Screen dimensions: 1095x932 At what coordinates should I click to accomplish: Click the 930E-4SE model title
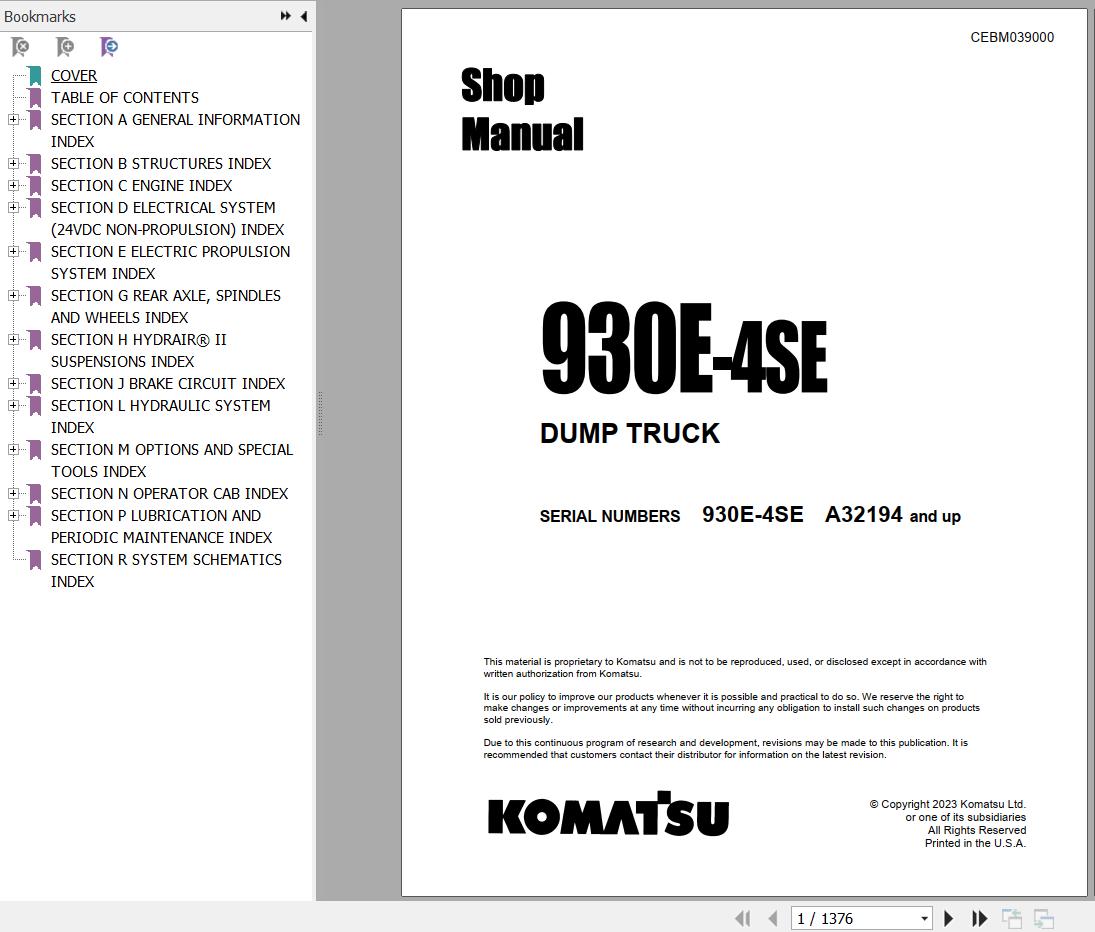pos(684,349)
